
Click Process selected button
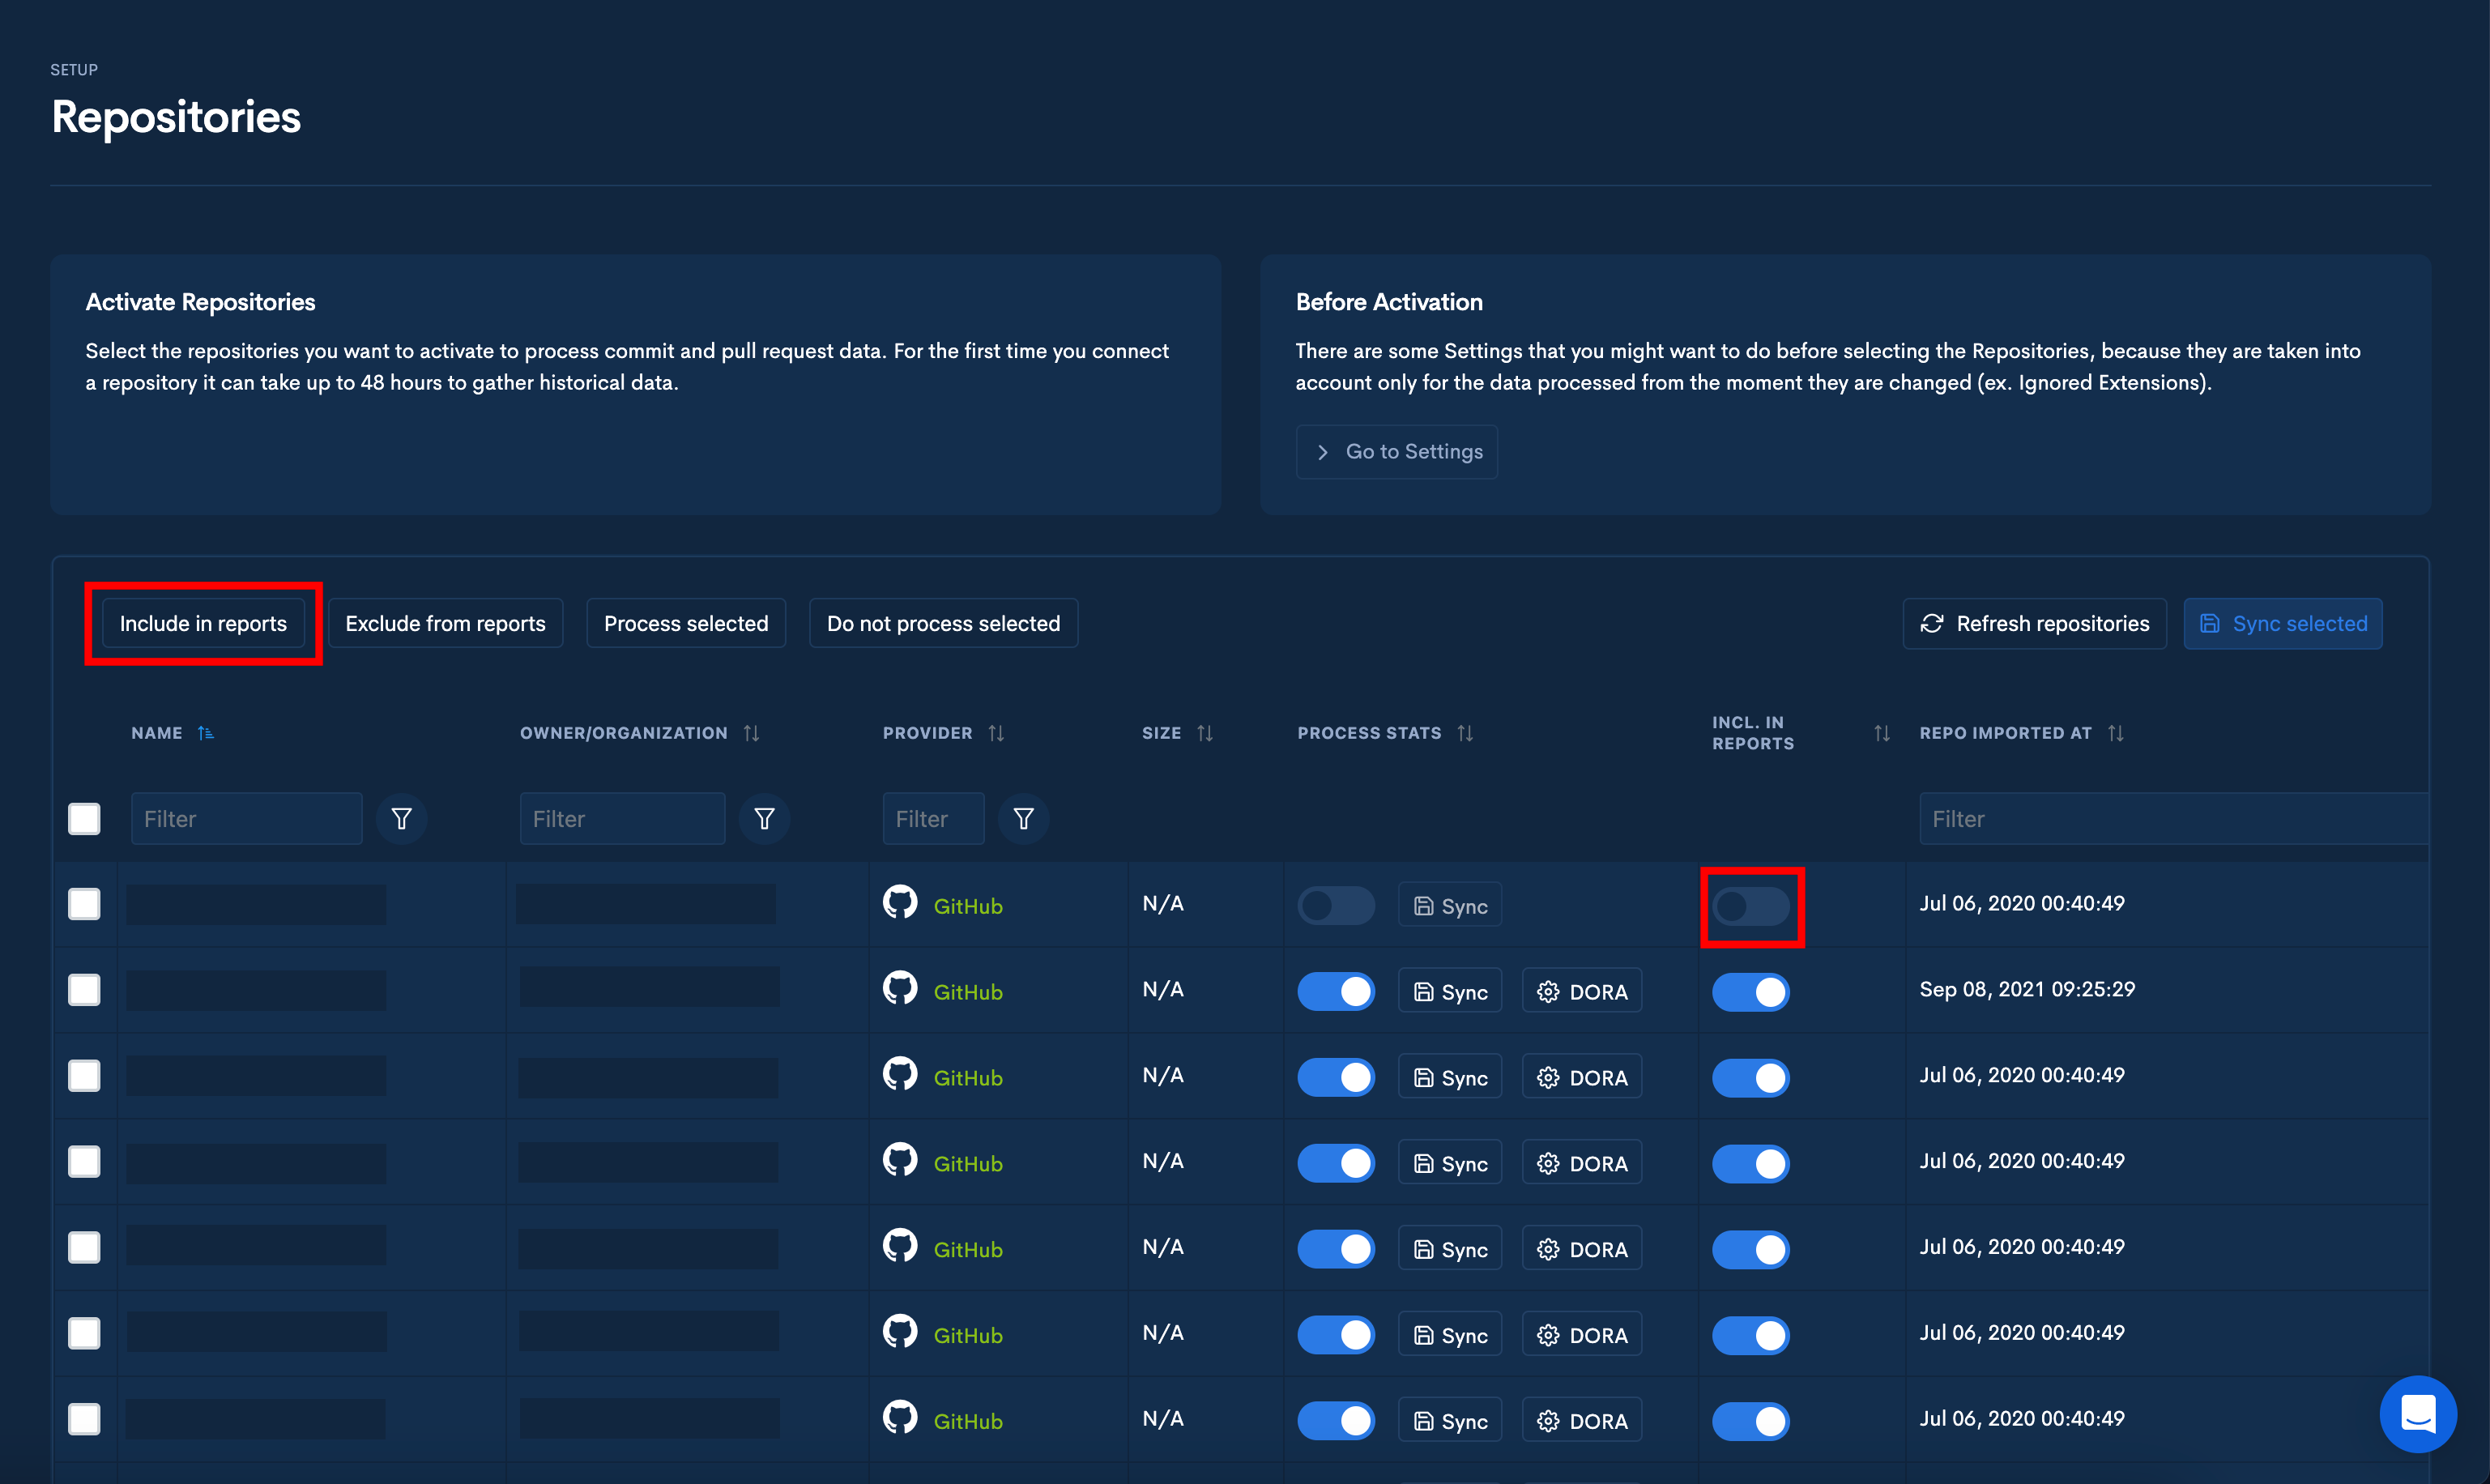[x=685, y=624]
